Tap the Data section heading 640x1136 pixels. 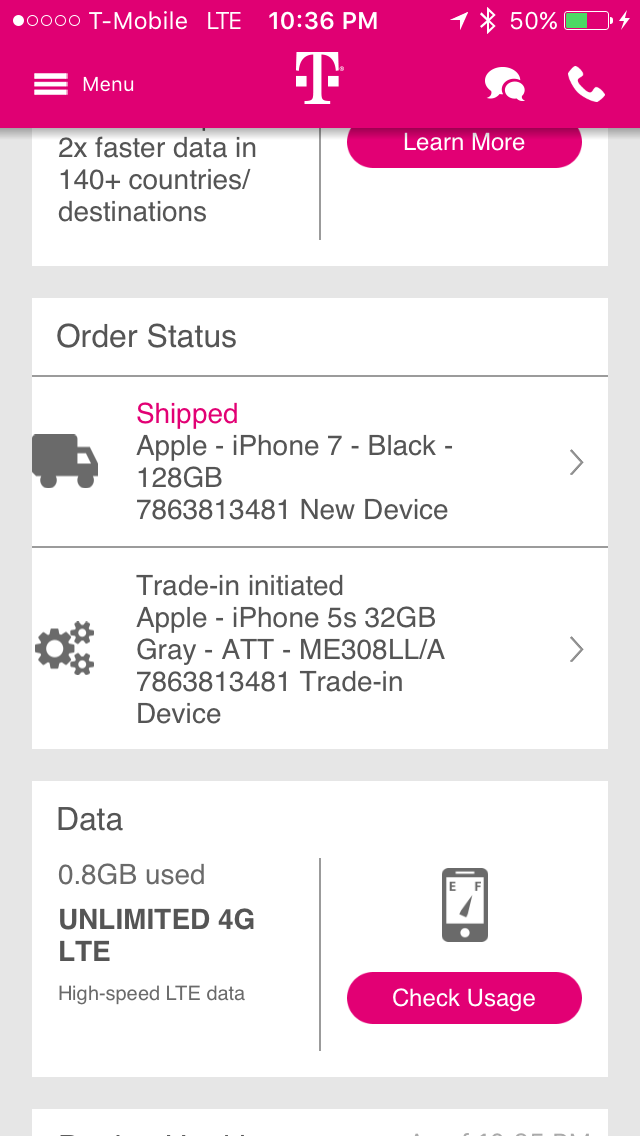click(x=90, y=820)
